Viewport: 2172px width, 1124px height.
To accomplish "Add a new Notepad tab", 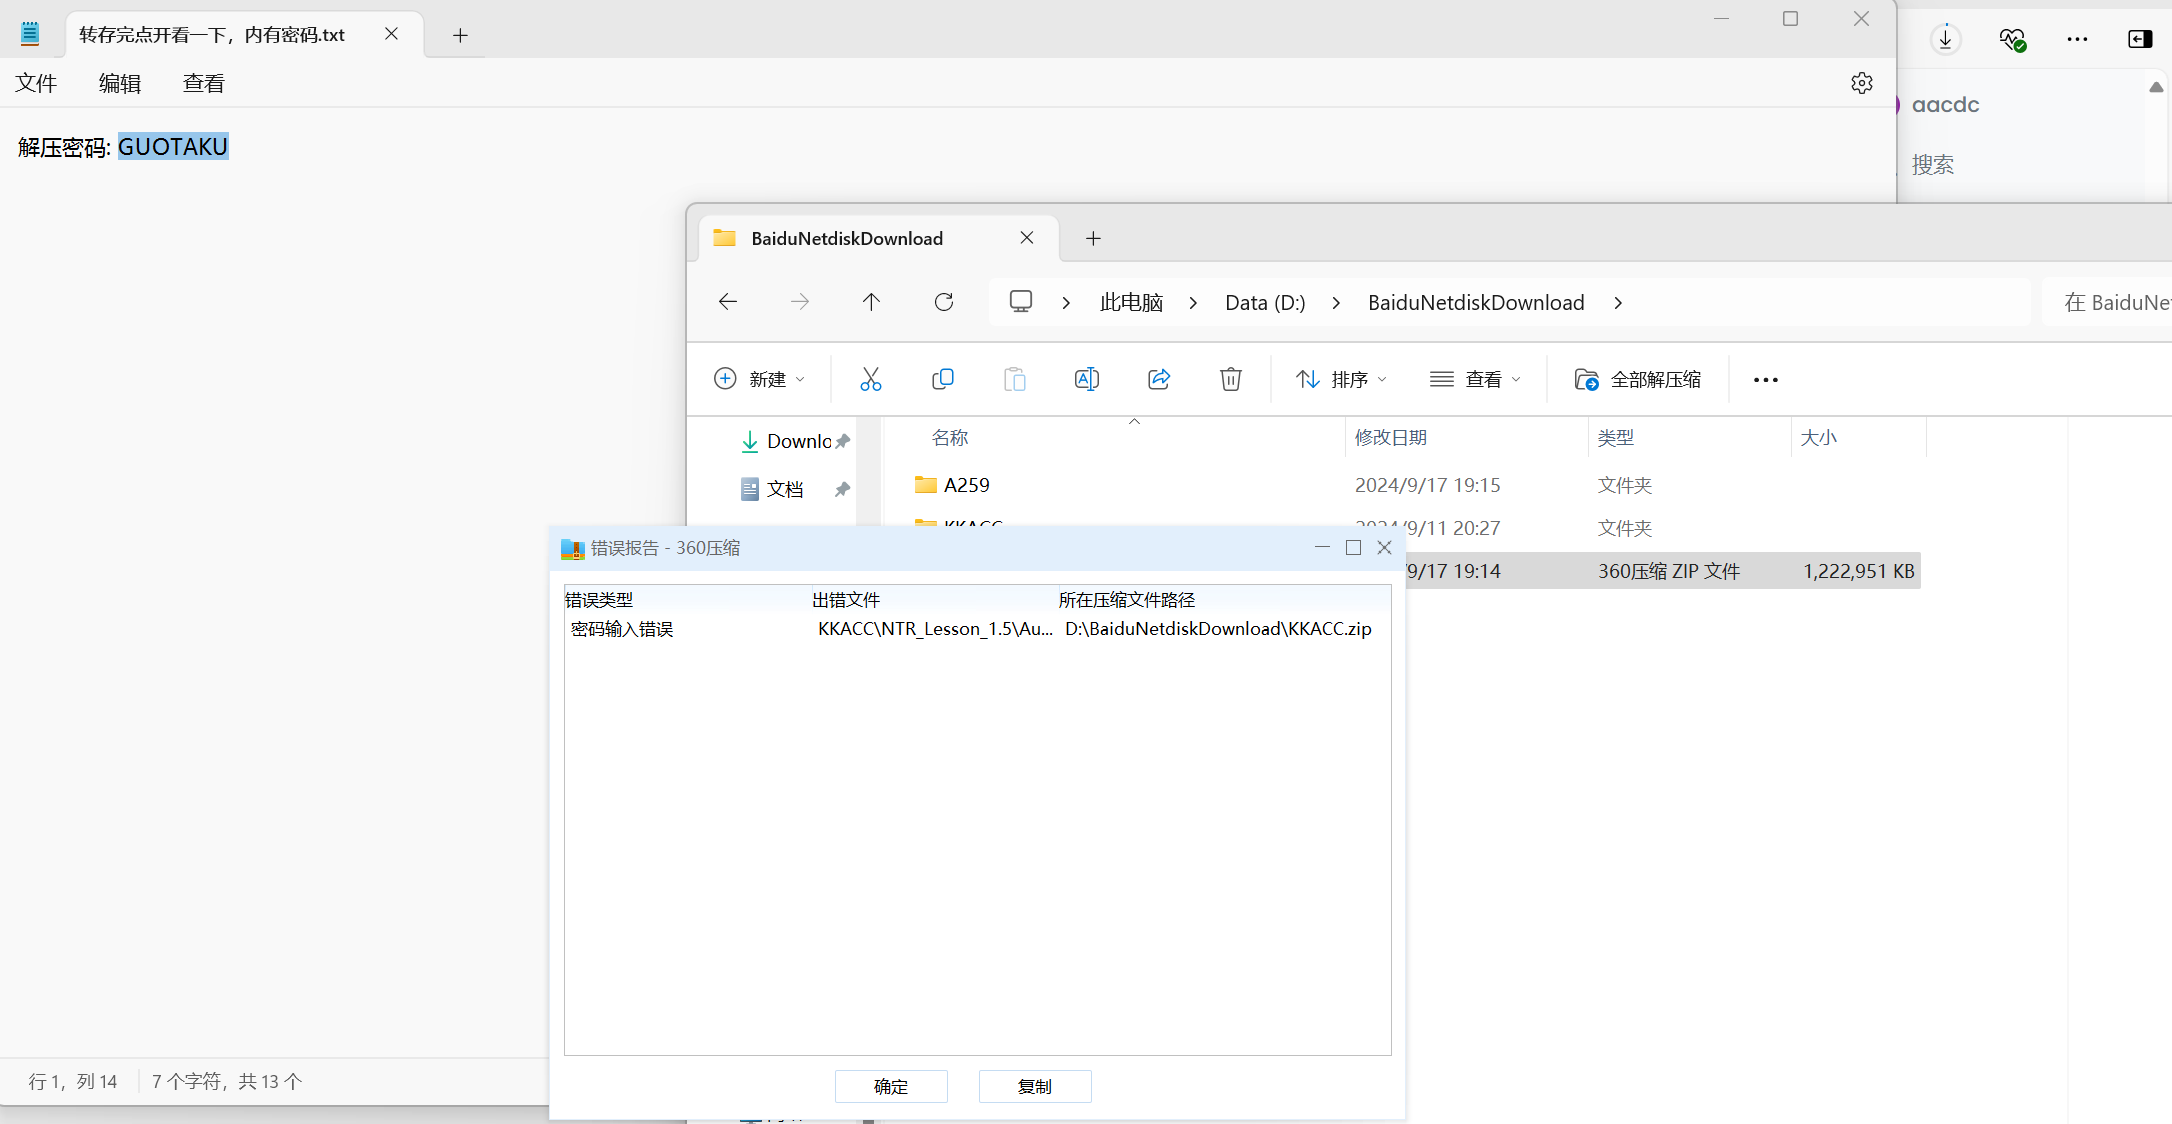I will pos(460,35).
